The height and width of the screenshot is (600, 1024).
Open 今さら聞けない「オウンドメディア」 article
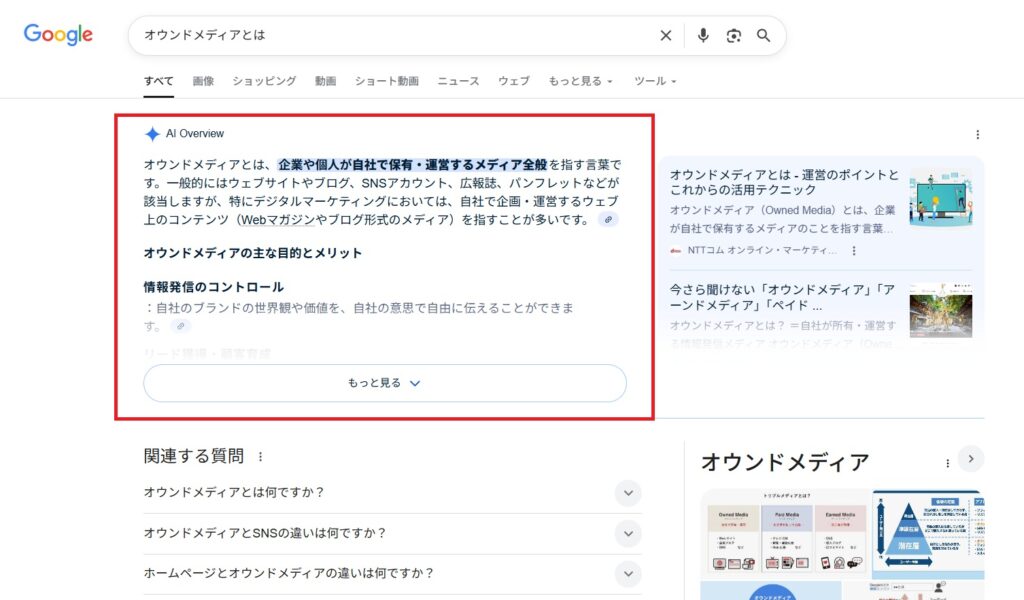(x=782, y=297)
